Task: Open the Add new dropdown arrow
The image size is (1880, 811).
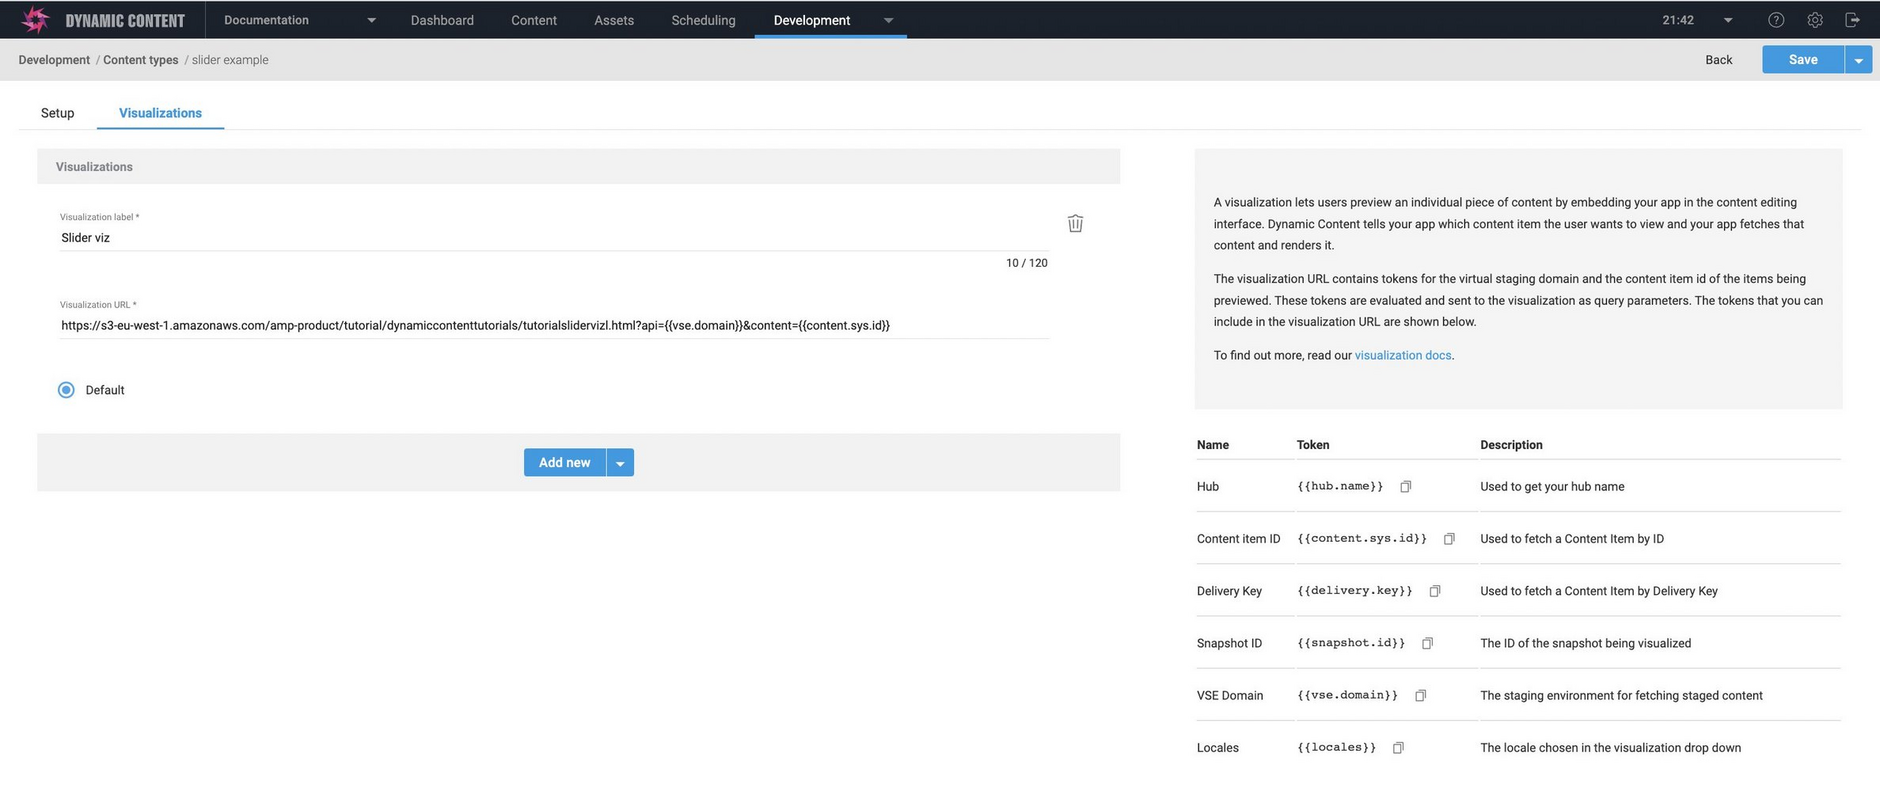Action: pyautogui.click(x=620, y=463)
